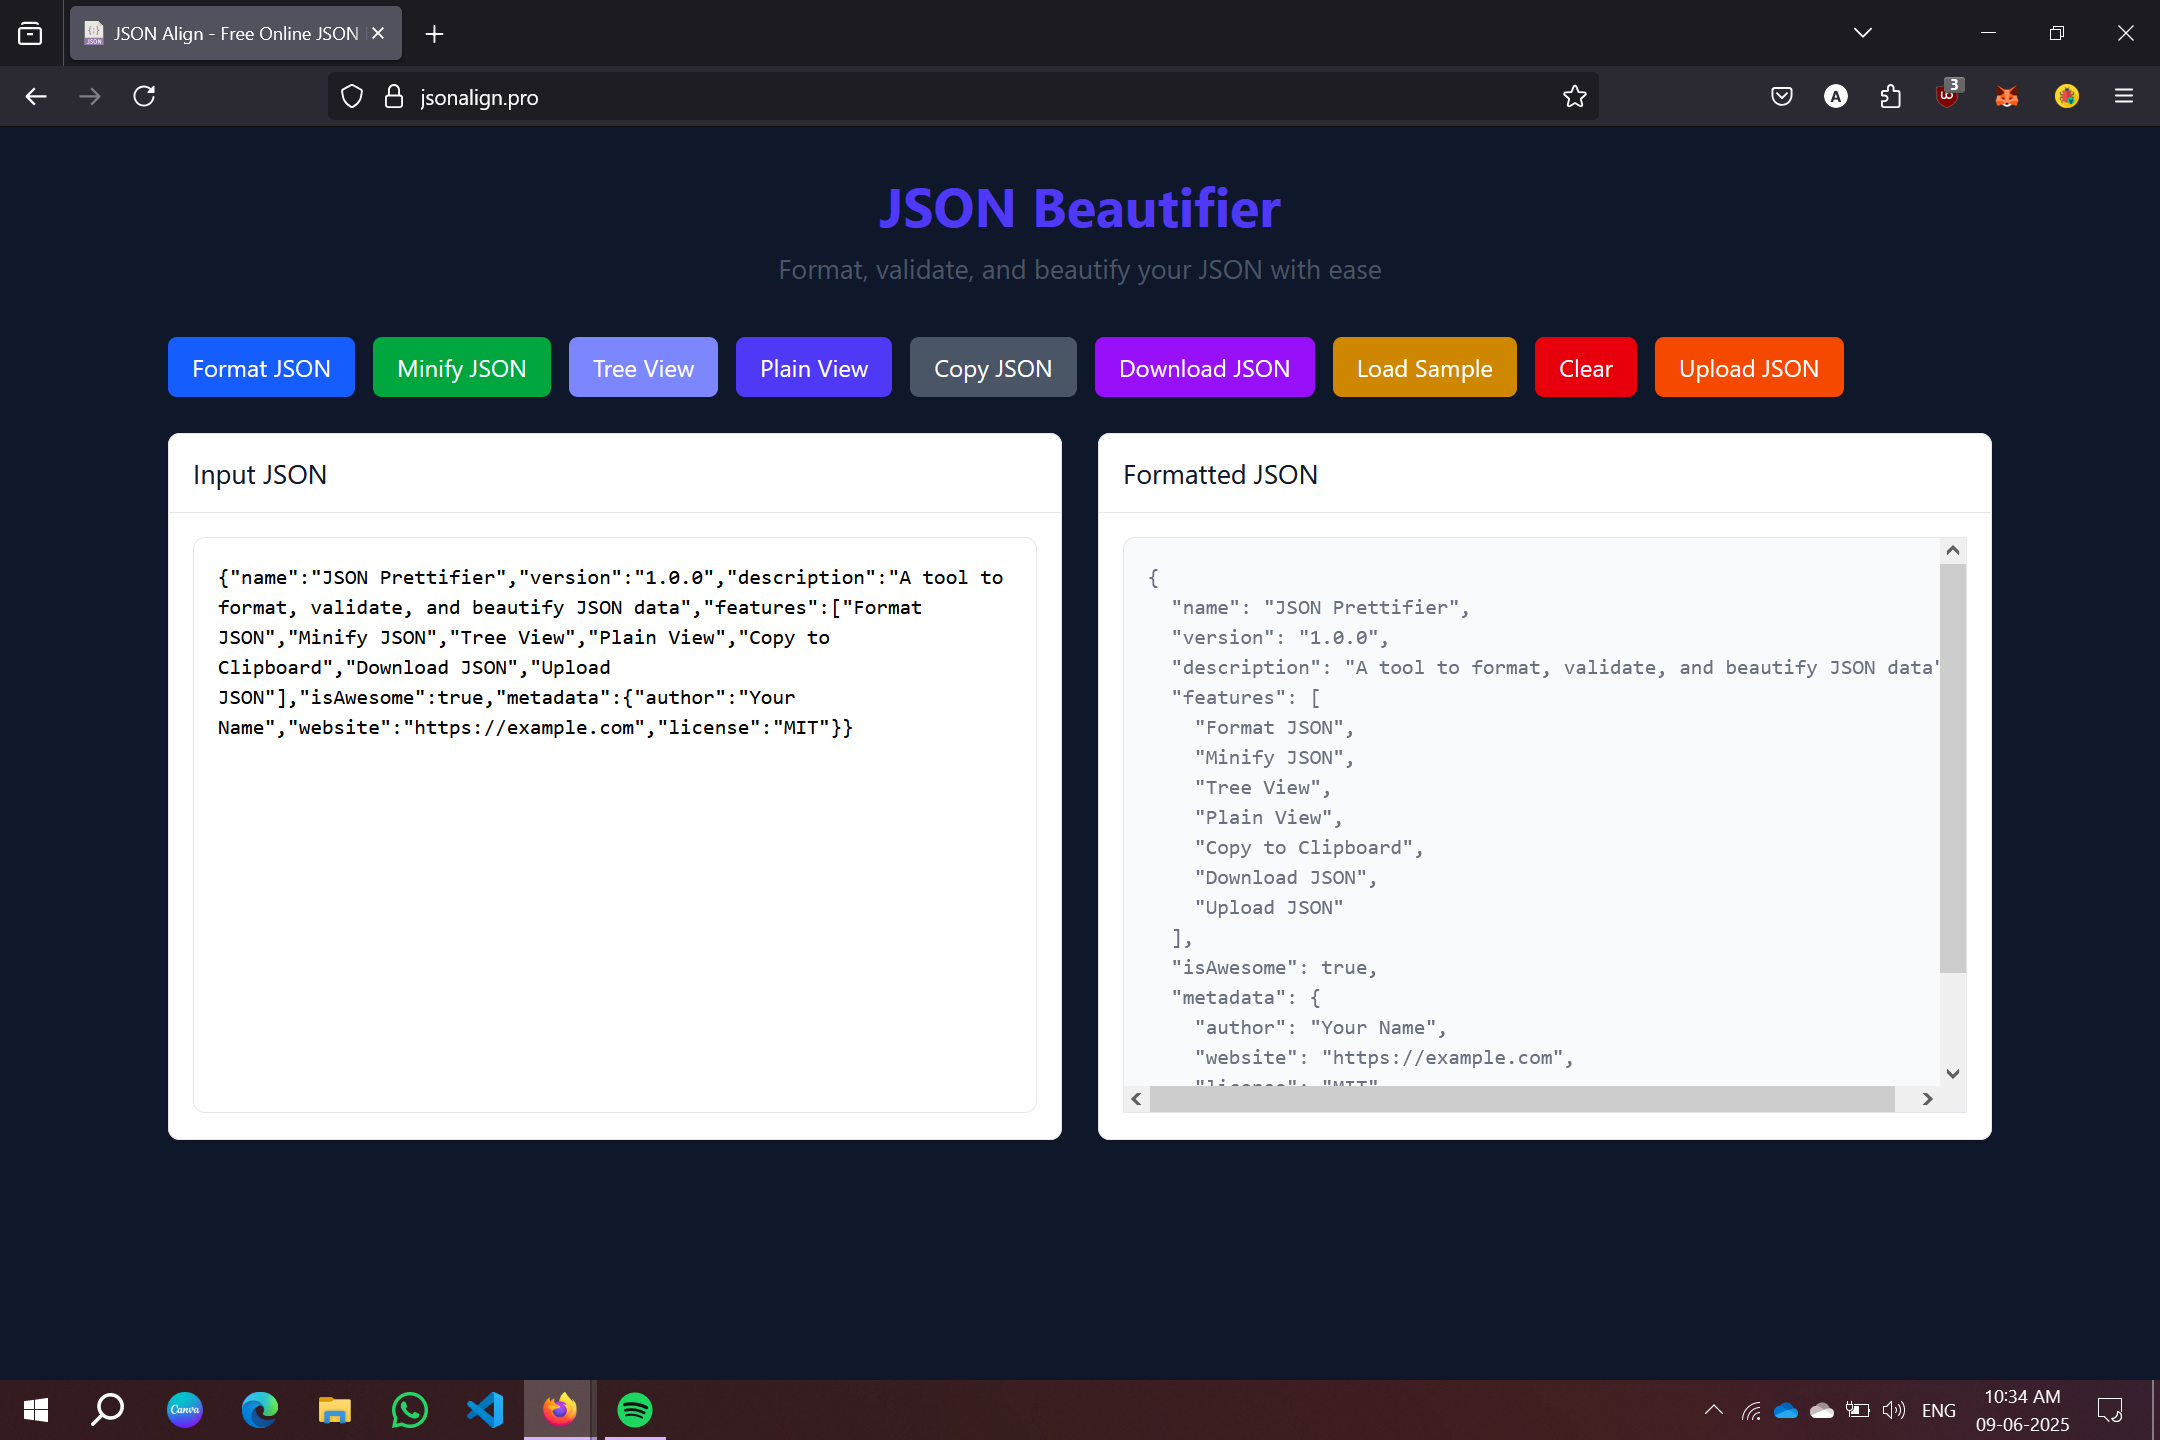Bookmark this page with the star icon
This screenshot has height=1440, width=2160.
pyautogui.click(x=1575, y=97)
